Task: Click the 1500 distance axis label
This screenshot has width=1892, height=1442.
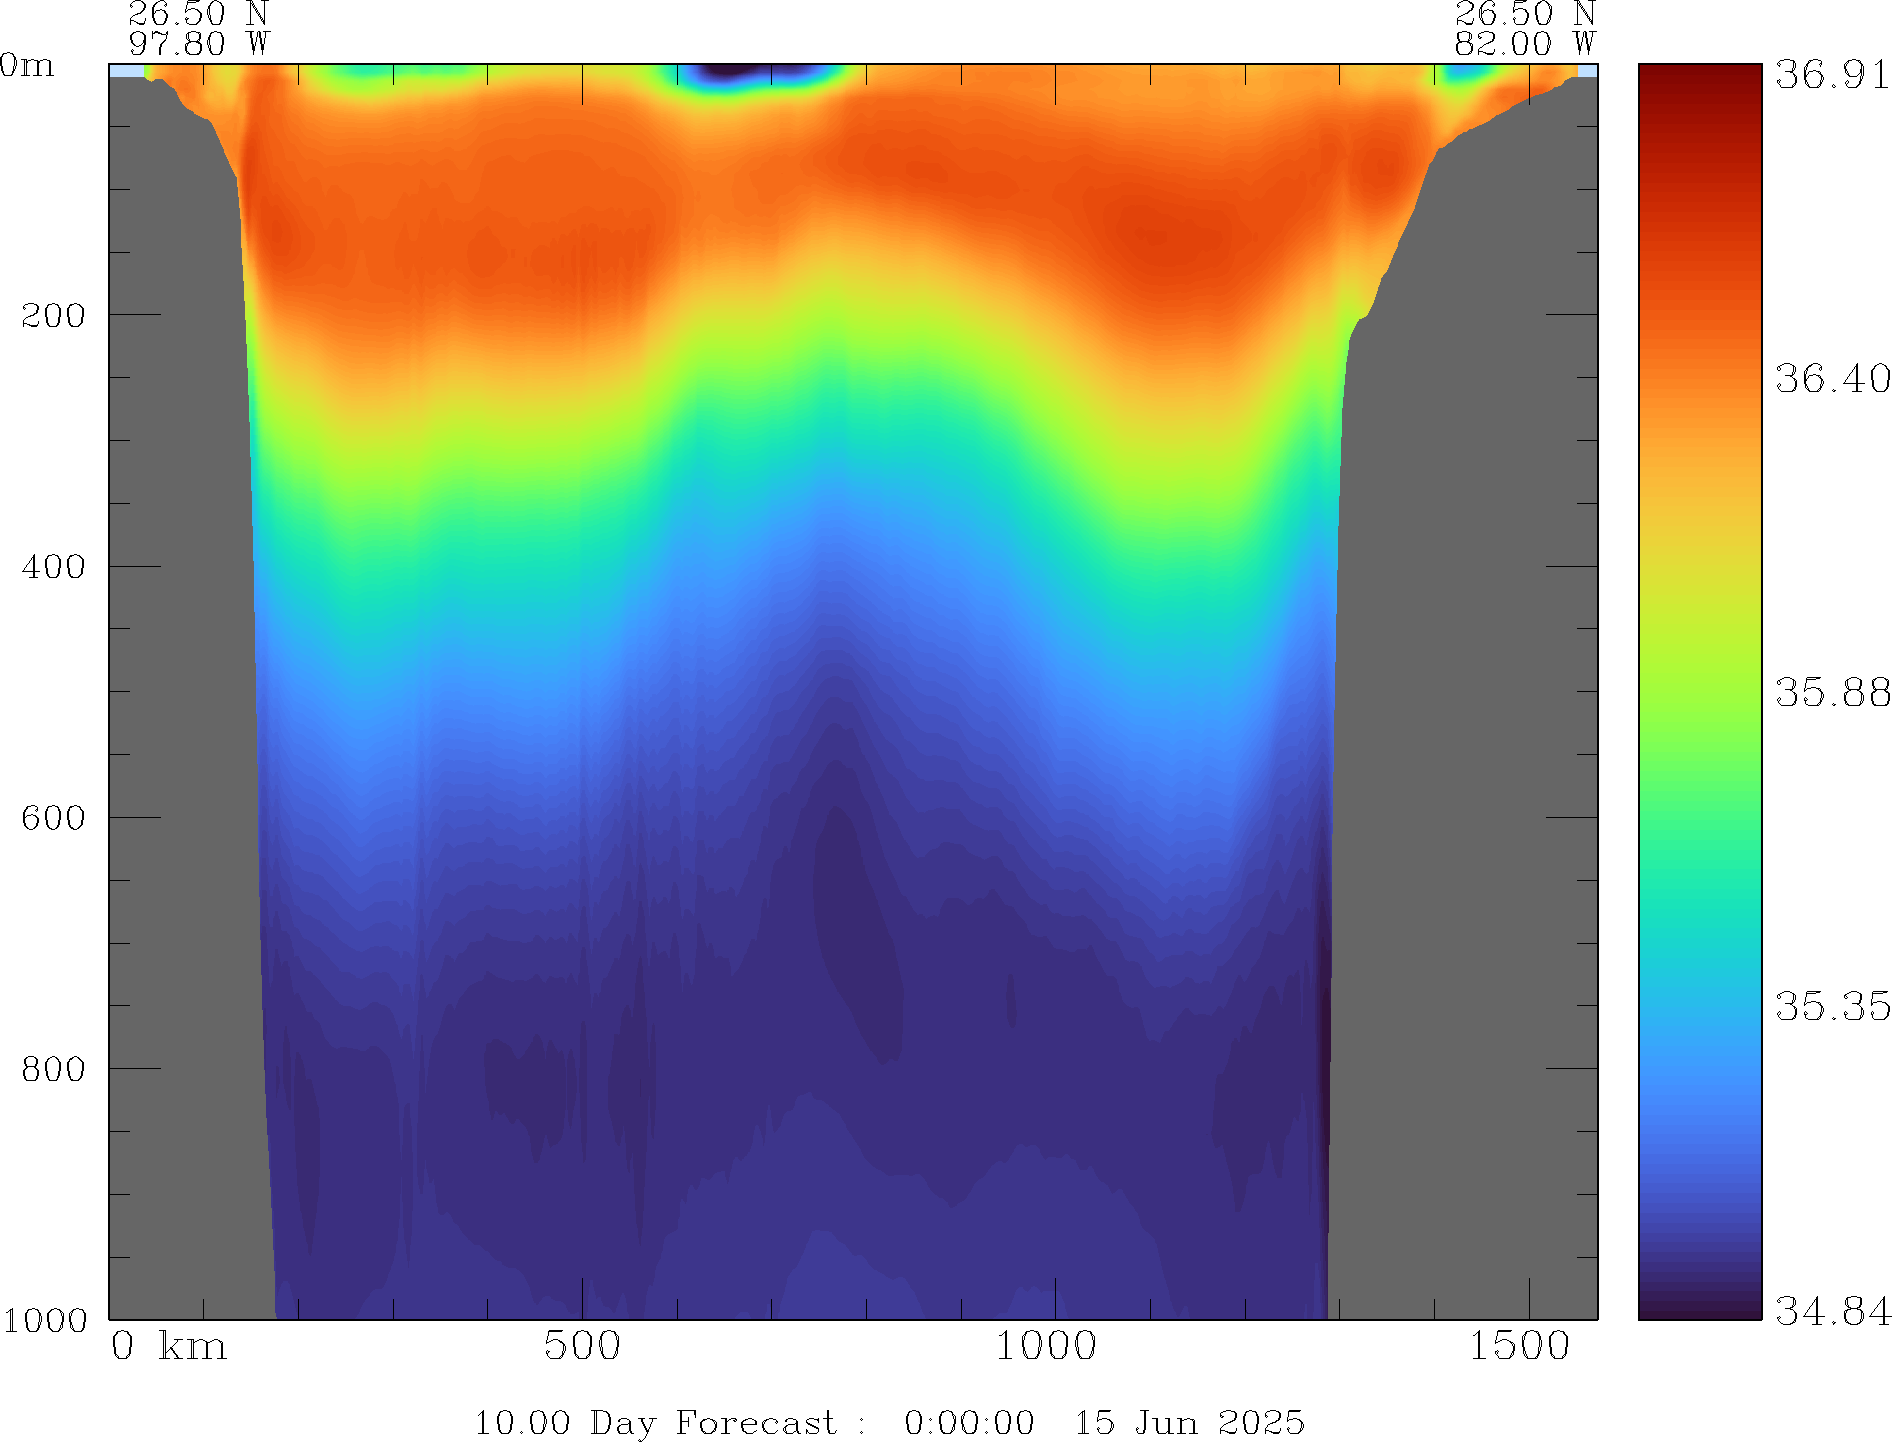Action: coord(1519,1347)
